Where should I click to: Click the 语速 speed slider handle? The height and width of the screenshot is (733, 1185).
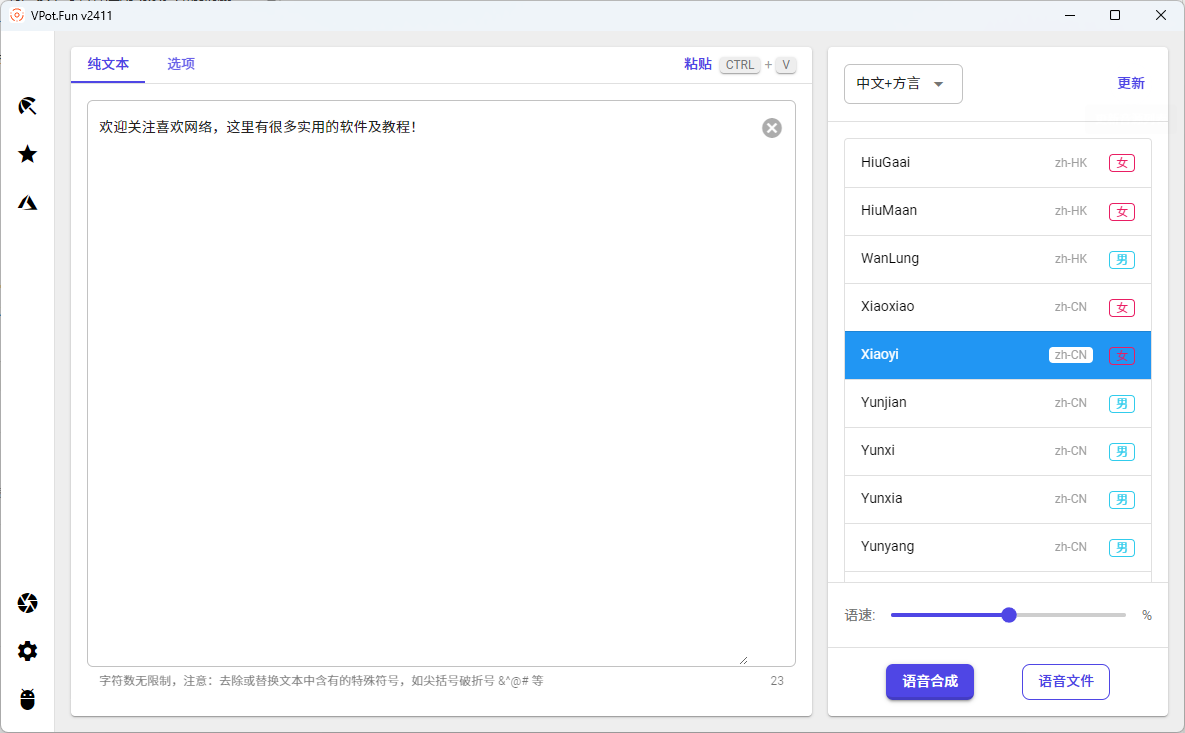point(1009,615)
